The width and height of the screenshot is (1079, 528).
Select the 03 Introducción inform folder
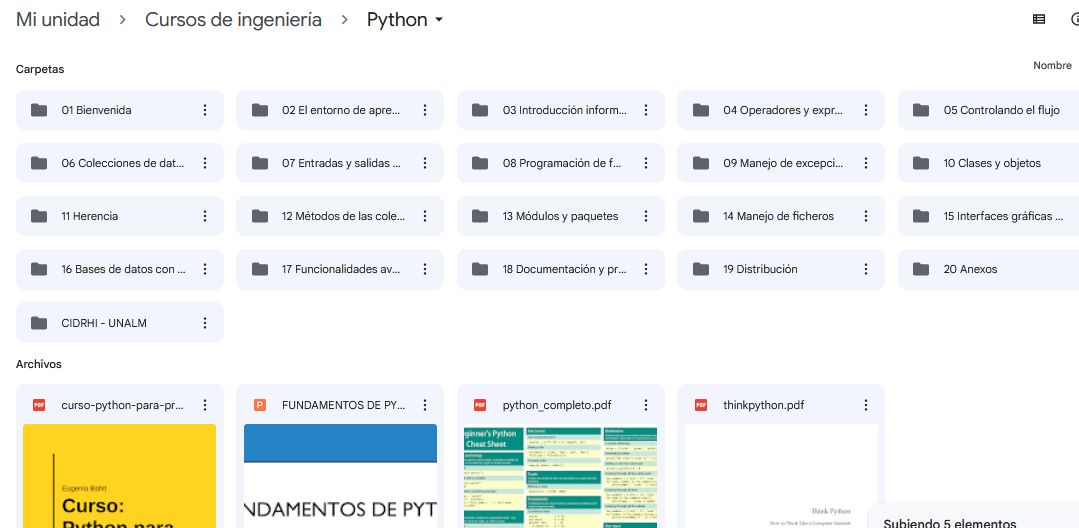coord(561,110)
